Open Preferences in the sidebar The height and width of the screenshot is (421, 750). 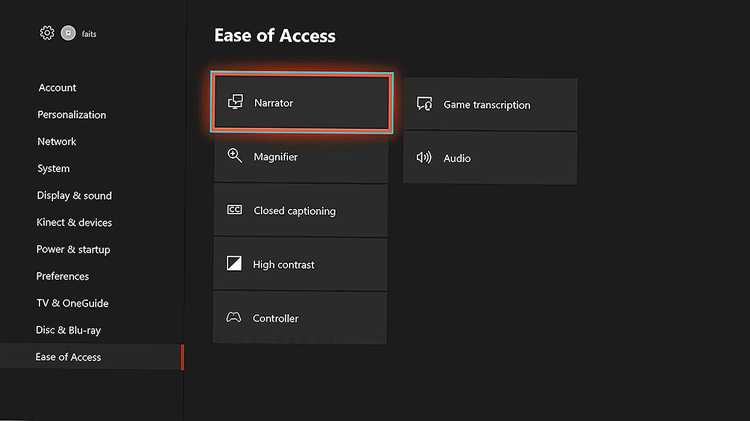click(x=63, y=277)
